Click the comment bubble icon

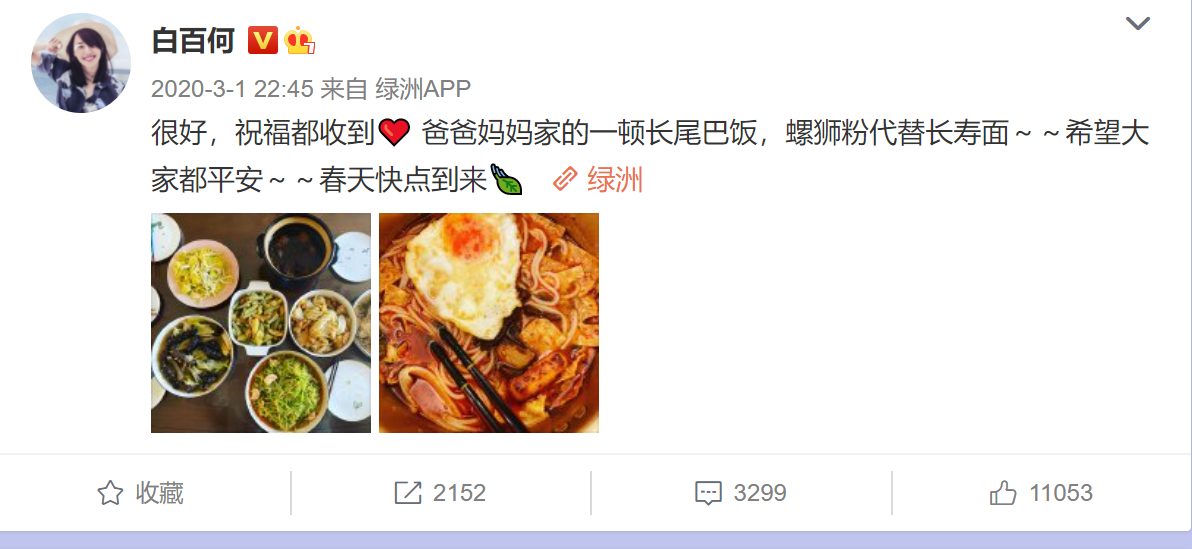(709, 493)
